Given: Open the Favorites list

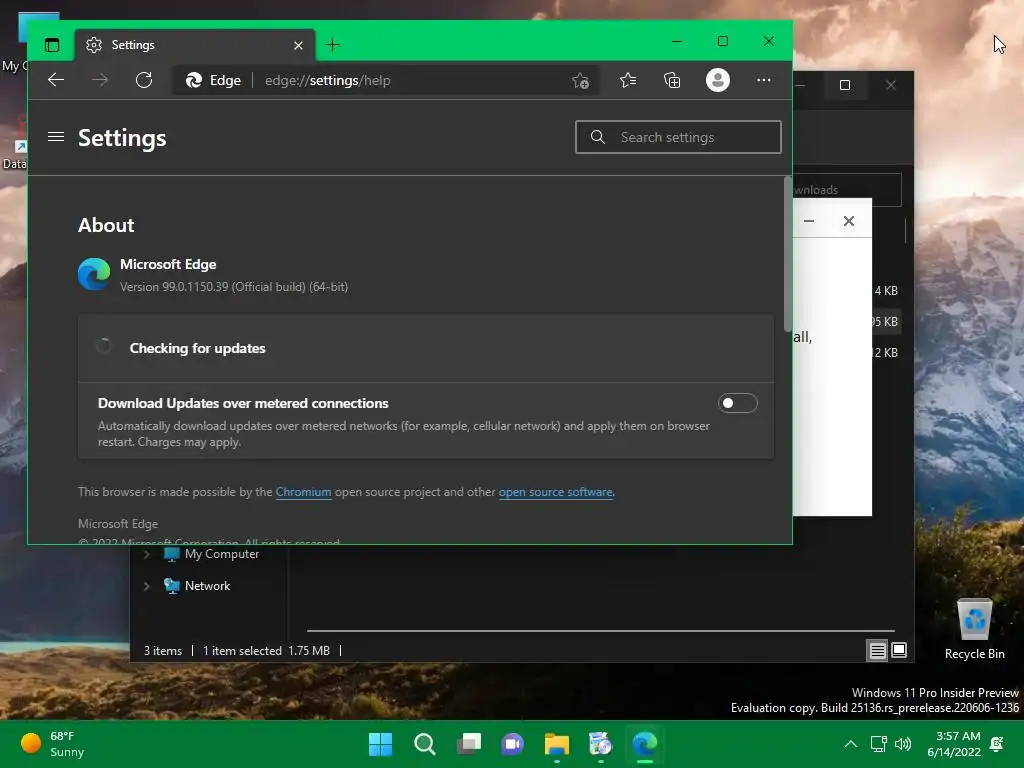Looking at the screenshot, I should pyautogui.click(x=628, y=80).
